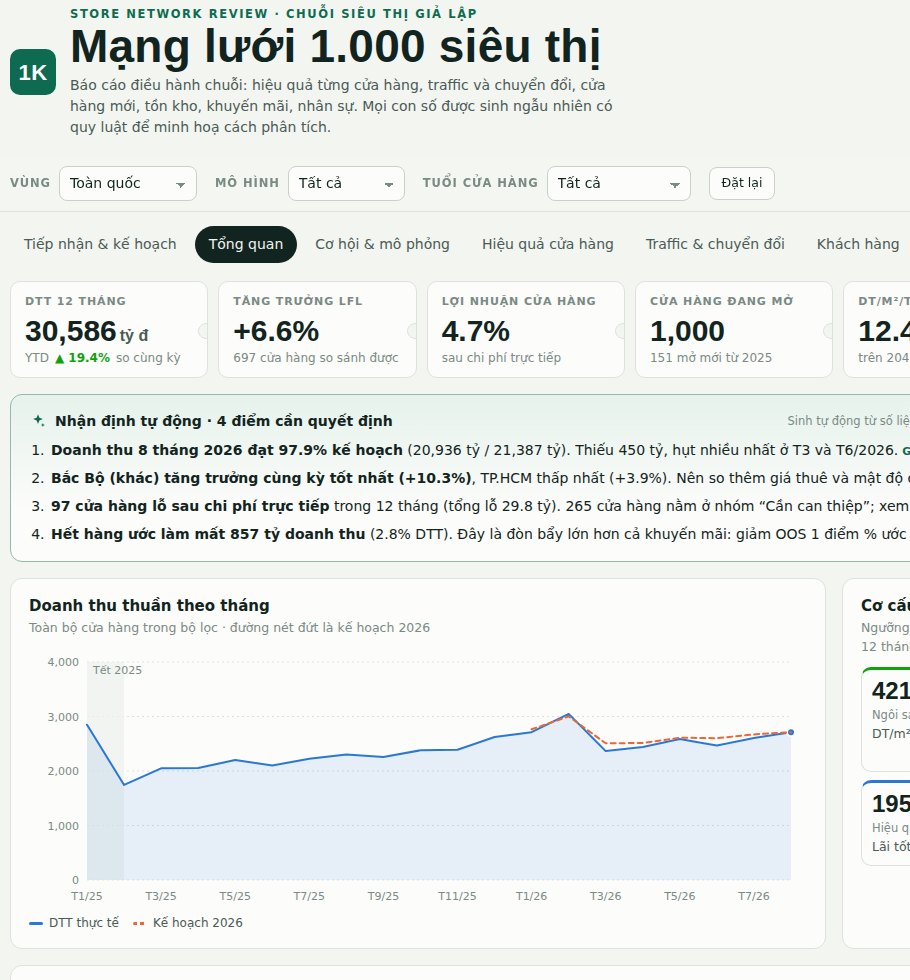
Task: Click the 4.7% store profit value
Action: coord(476,331)
